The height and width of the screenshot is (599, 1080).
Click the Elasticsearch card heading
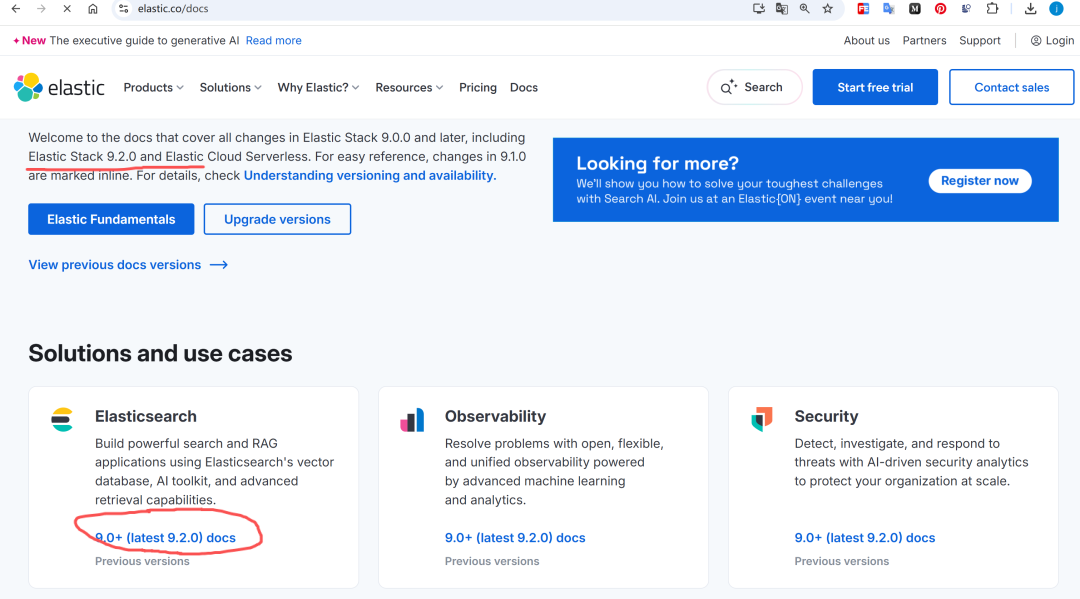(146, 417)
